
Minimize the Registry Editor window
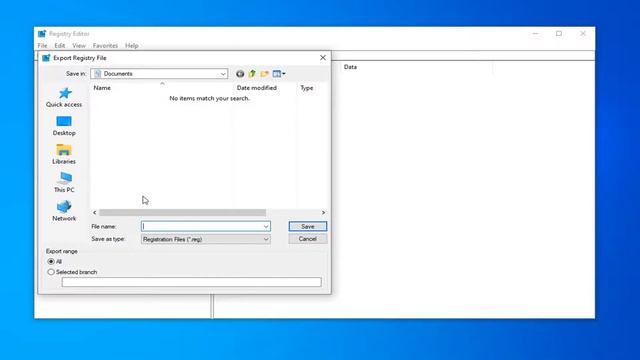(536, 33)
